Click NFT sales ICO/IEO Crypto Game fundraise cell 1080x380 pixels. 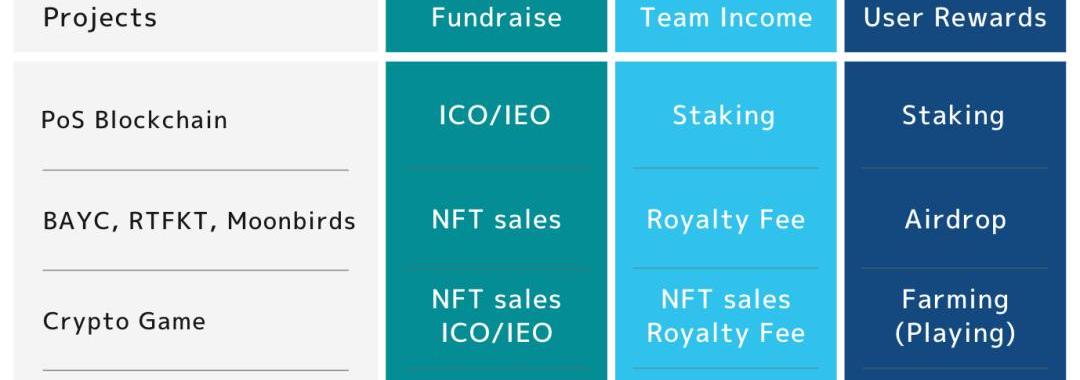[x=497, y=316]
